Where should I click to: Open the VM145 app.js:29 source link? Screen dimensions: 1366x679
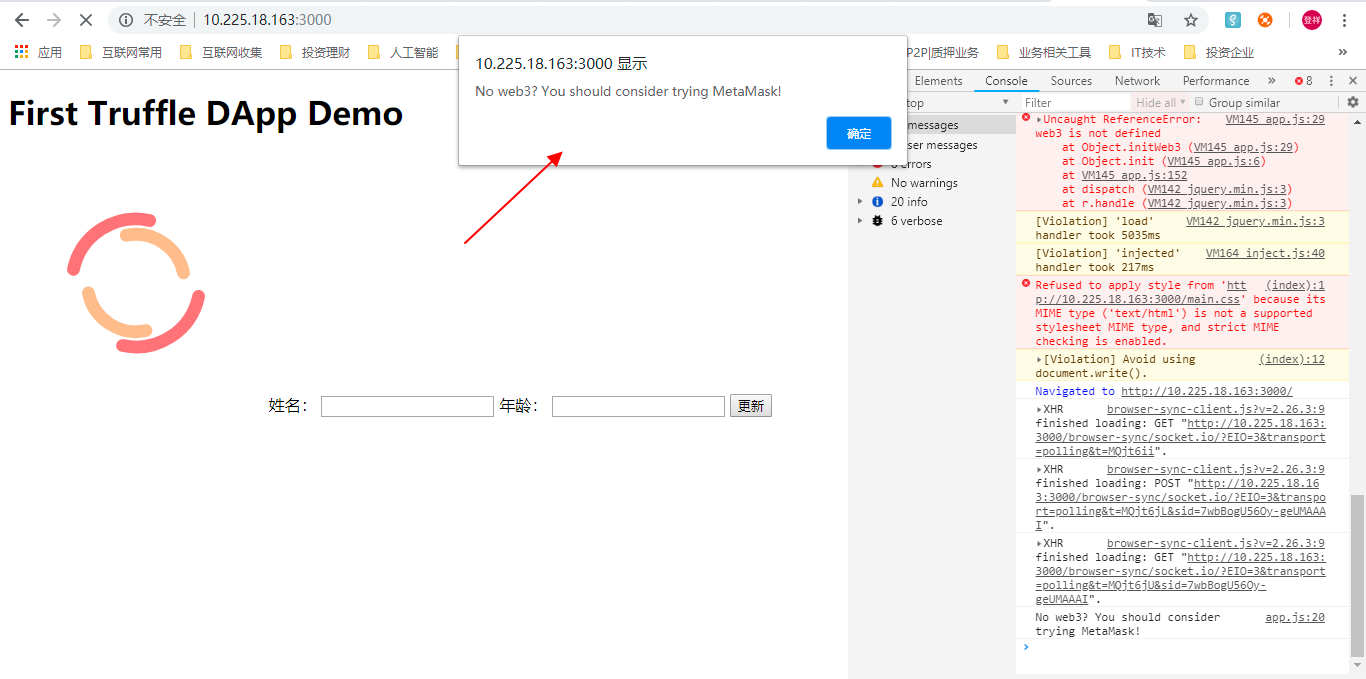[x=1274, y=119]
